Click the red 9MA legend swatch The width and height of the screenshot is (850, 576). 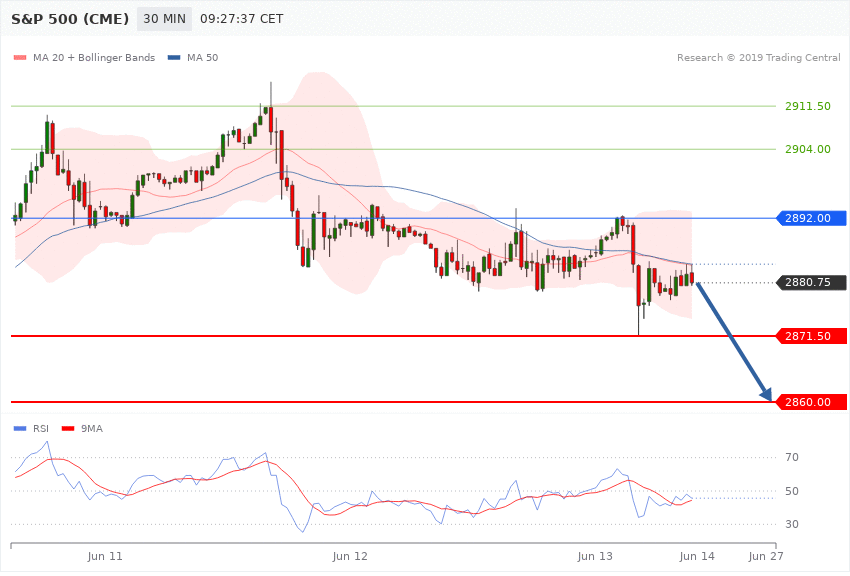click(x=68, y=429)
